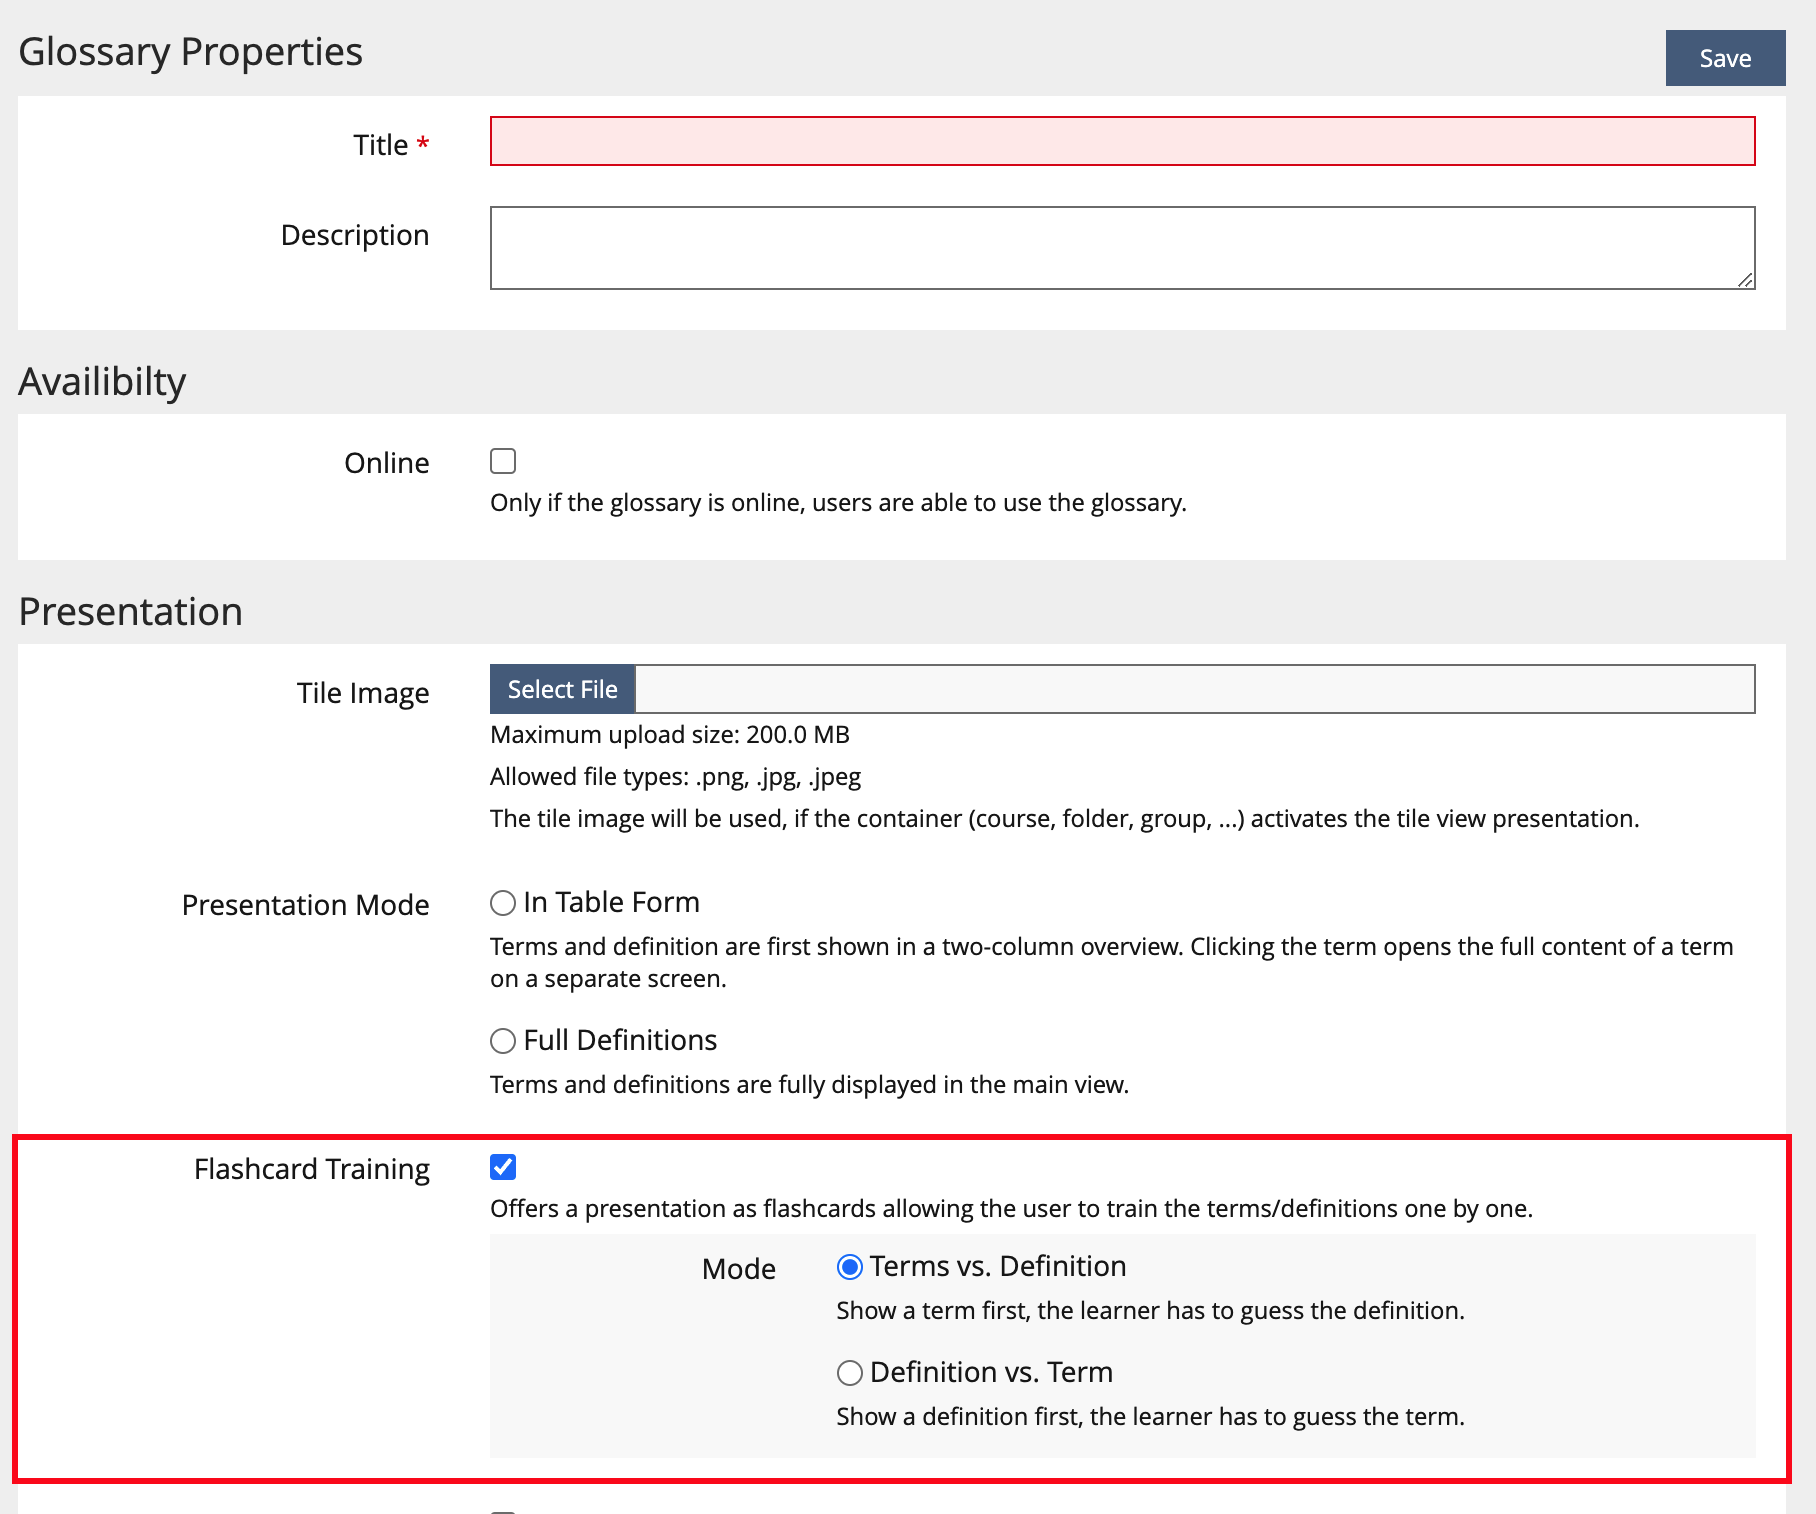The height and width of the screenshot is (1514, 1816).
Task: Switch to Definition vs. Term mode
Action: tap(850, 1373)
